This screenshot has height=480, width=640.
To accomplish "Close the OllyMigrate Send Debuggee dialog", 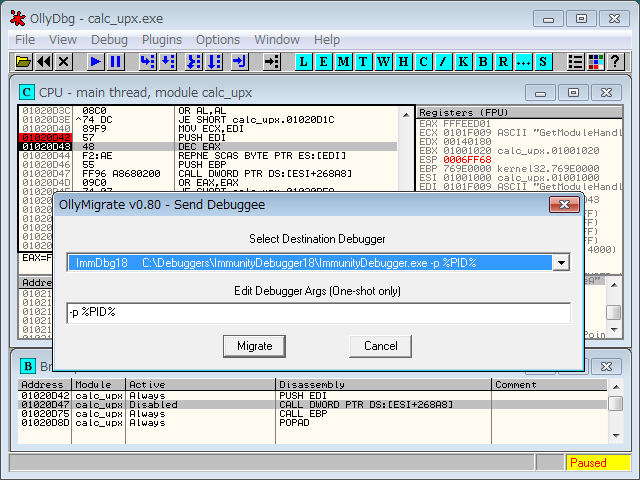I will coord(564,204).
